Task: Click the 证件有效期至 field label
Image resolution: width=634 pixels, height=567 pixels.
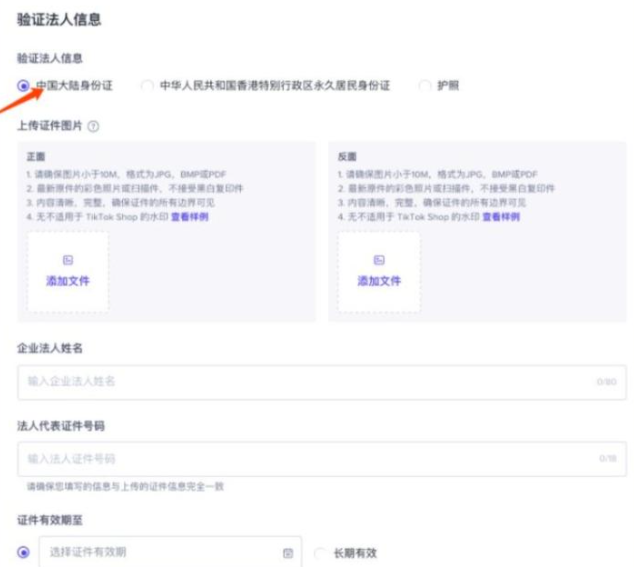Action: pyautogui.click(x=52, y=520)
